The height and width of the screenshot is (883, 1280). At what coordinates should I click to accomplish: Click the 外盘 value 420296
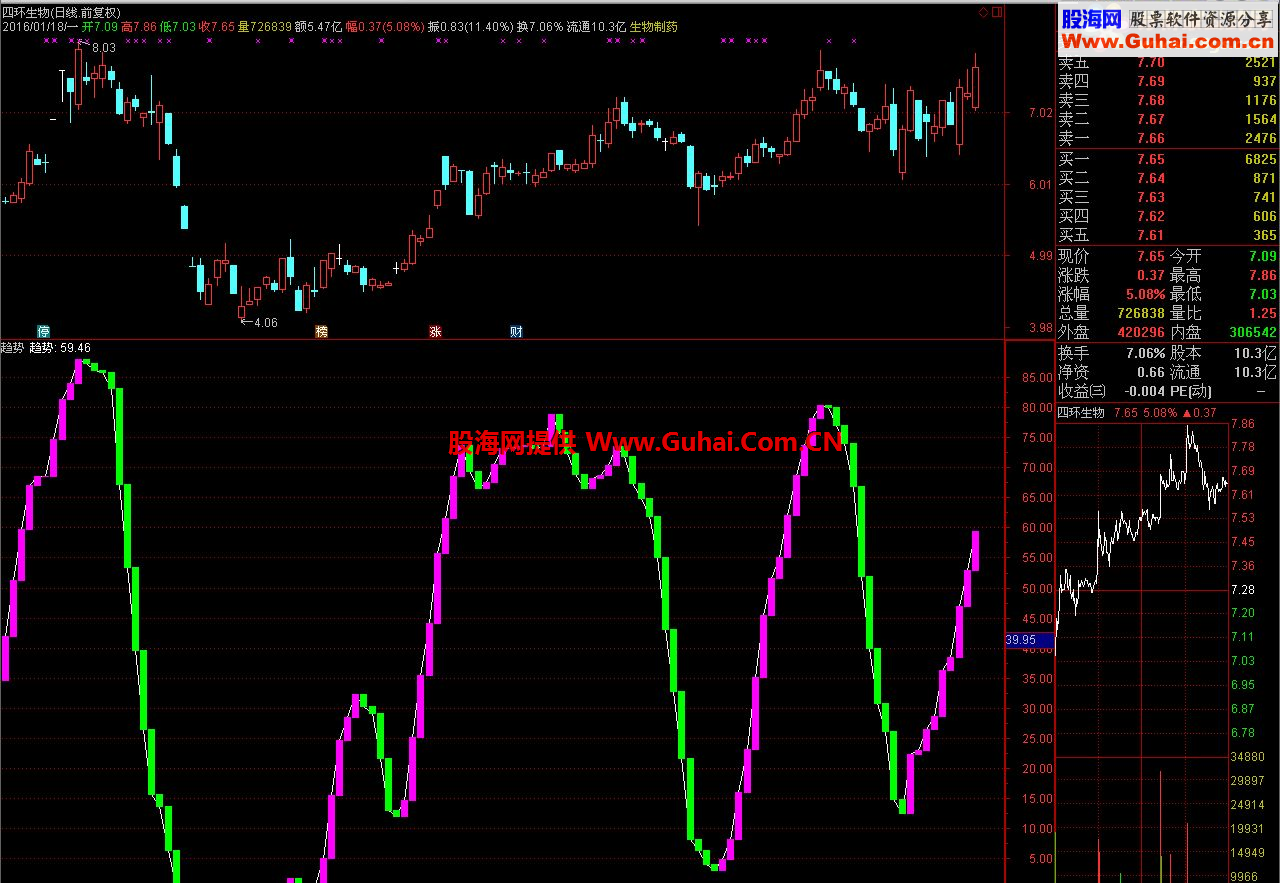1140,332
